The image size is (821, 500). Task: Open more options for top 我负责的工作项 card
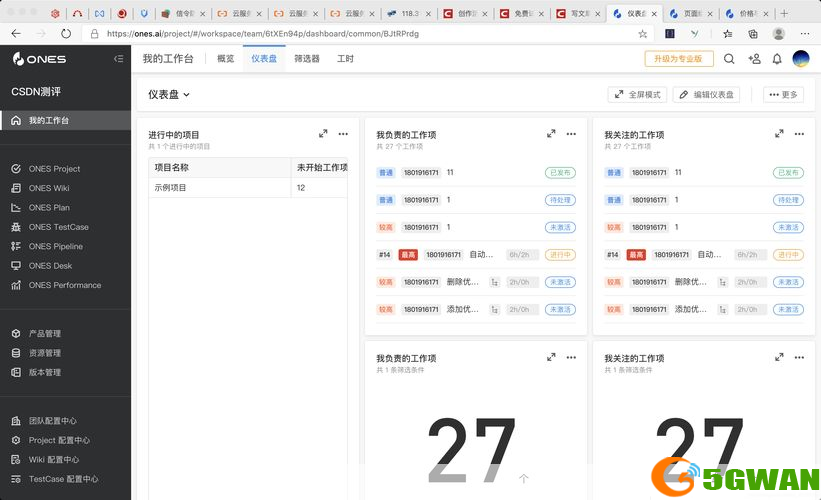(571, 134)
